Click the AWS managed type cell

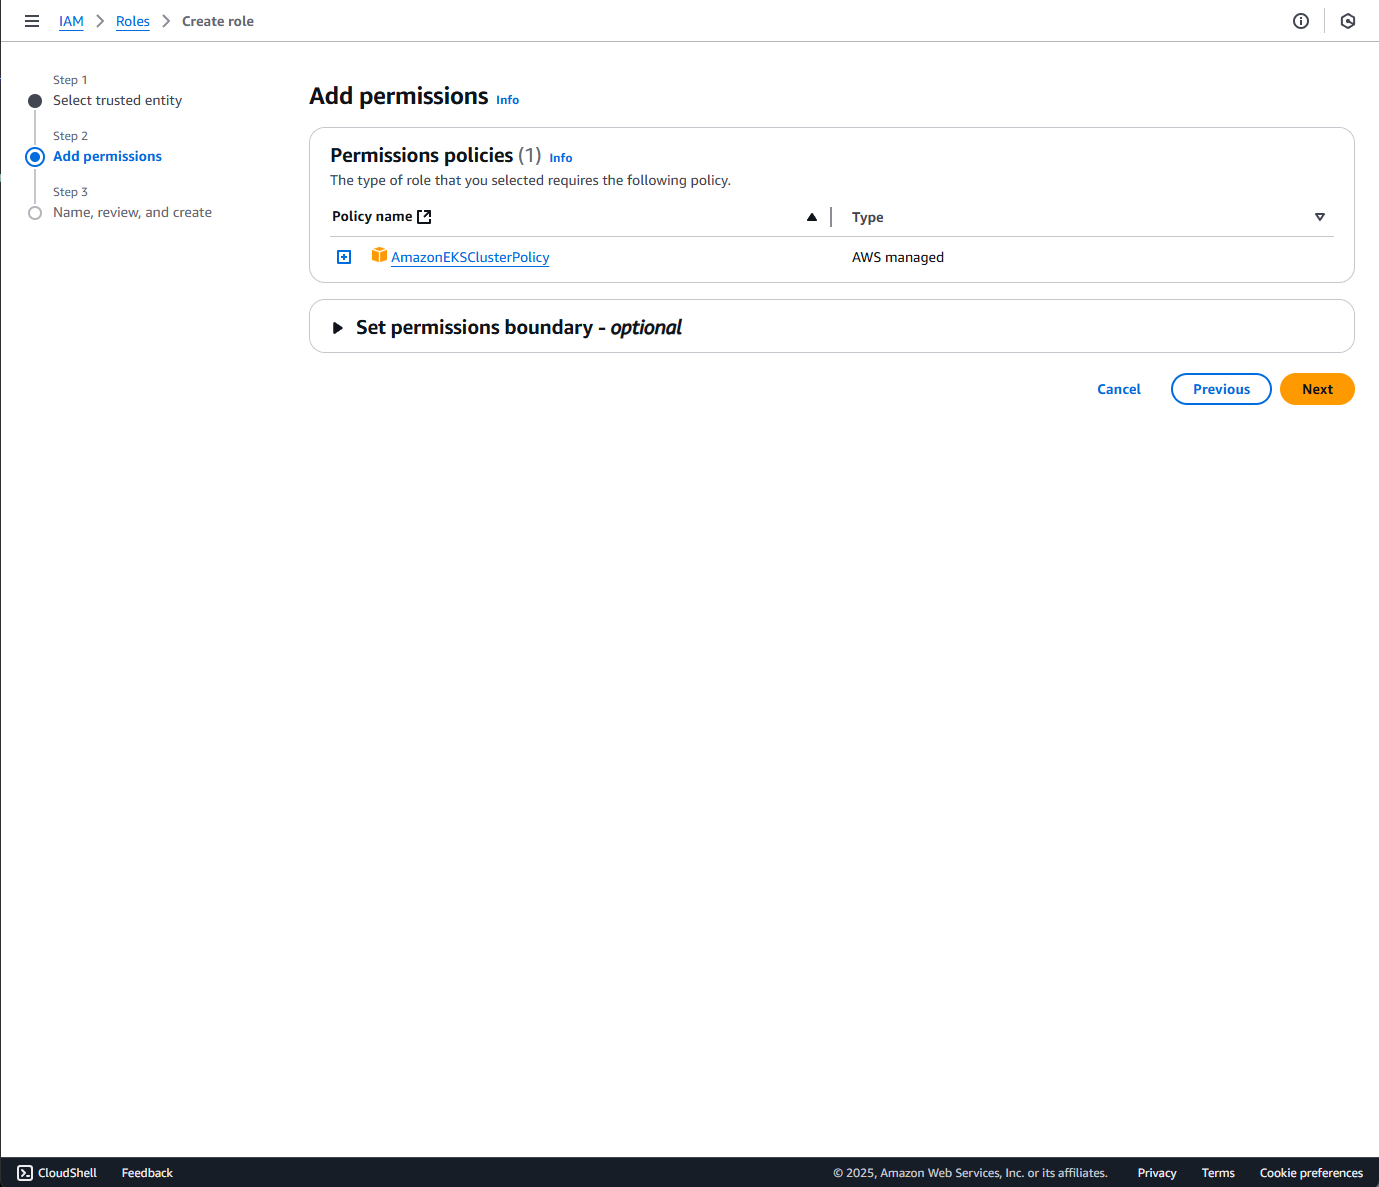coord(898,257)
